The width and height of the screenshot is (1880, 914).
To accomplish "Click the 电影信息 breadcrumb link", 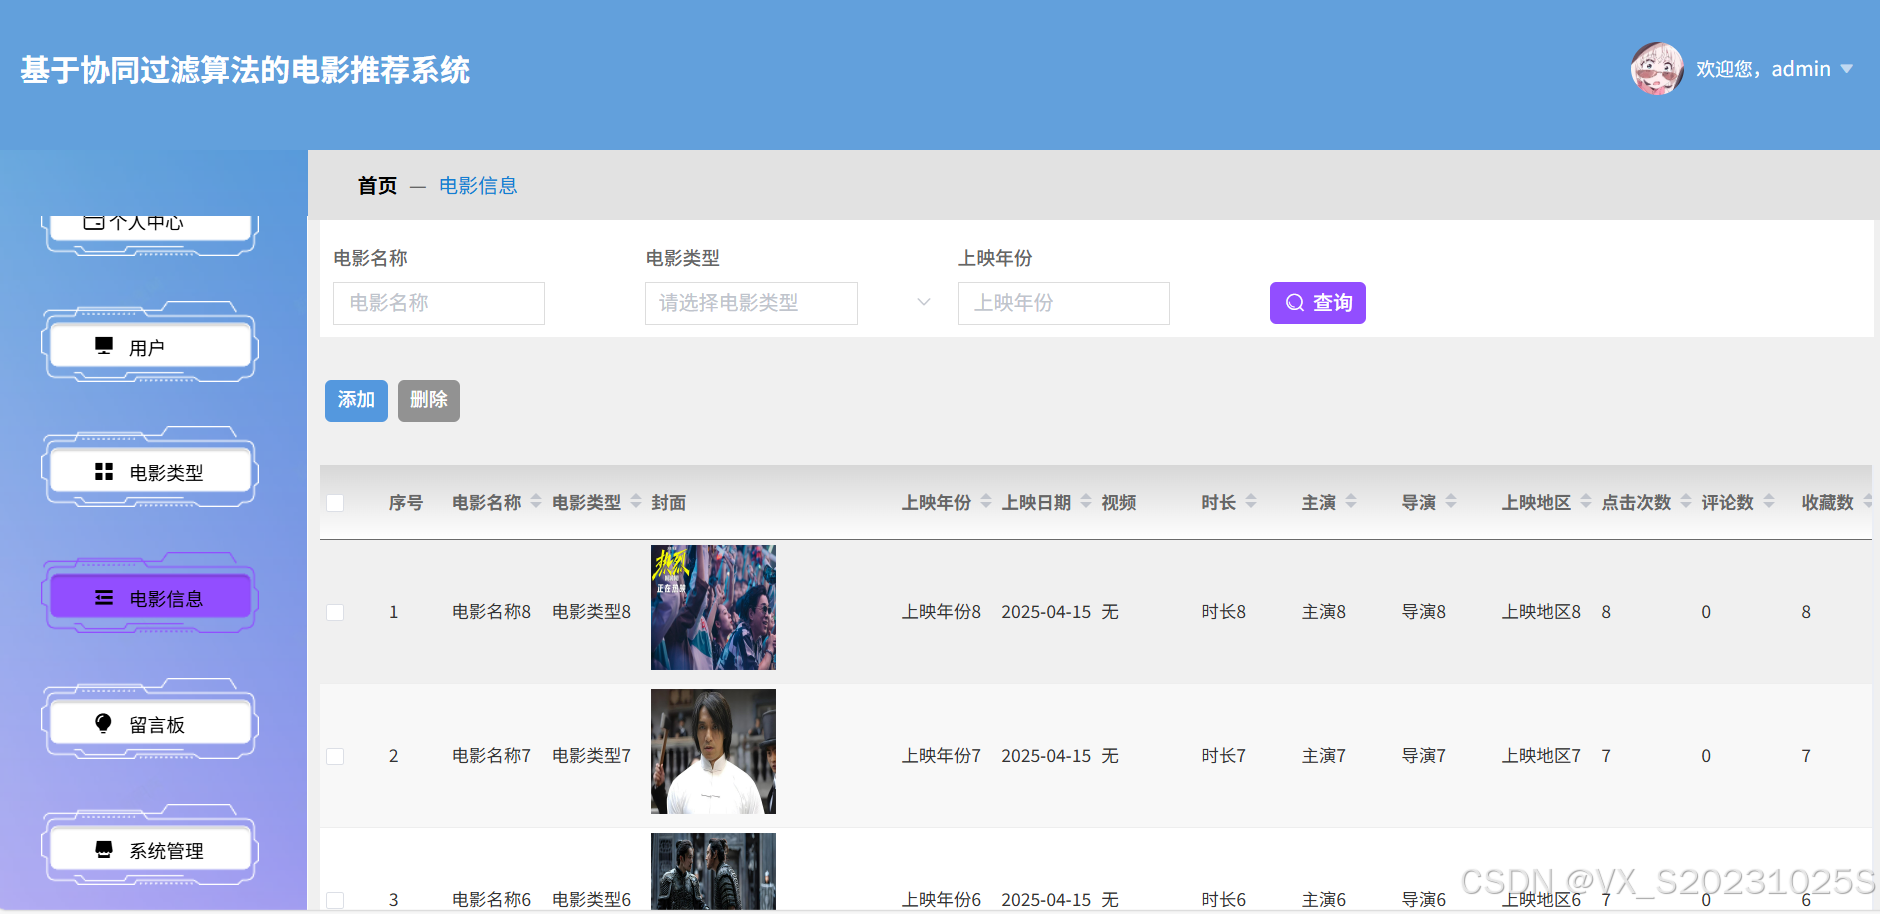I will click(478, 186).
